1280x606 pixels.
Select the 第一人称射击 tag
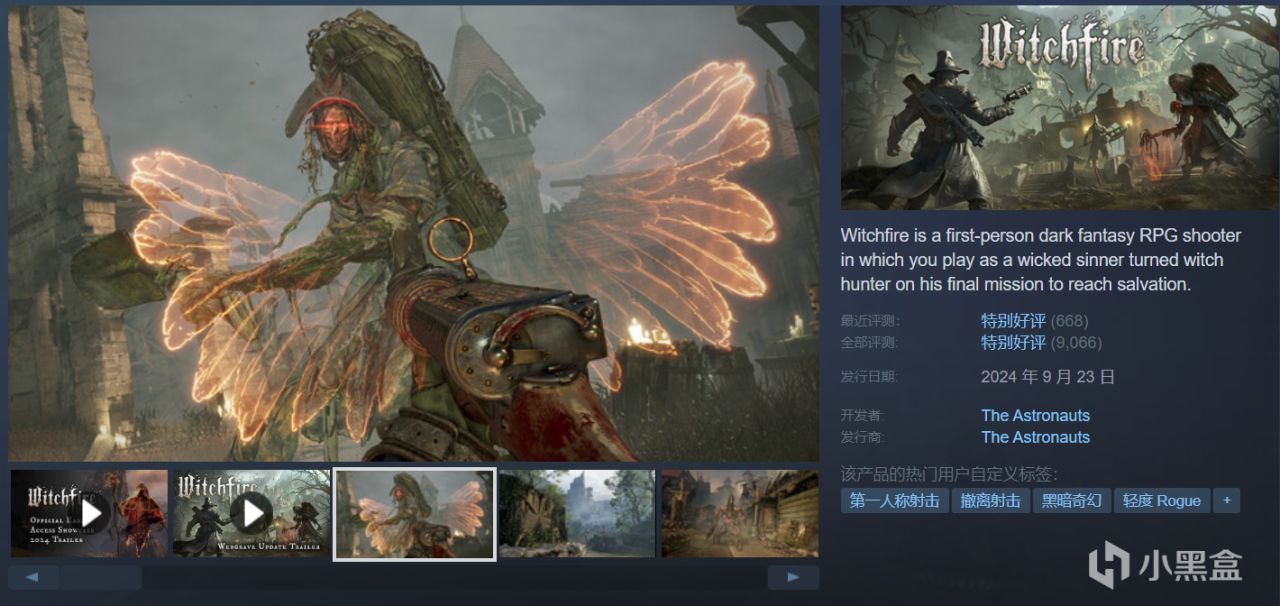click(x=895, y=500)
